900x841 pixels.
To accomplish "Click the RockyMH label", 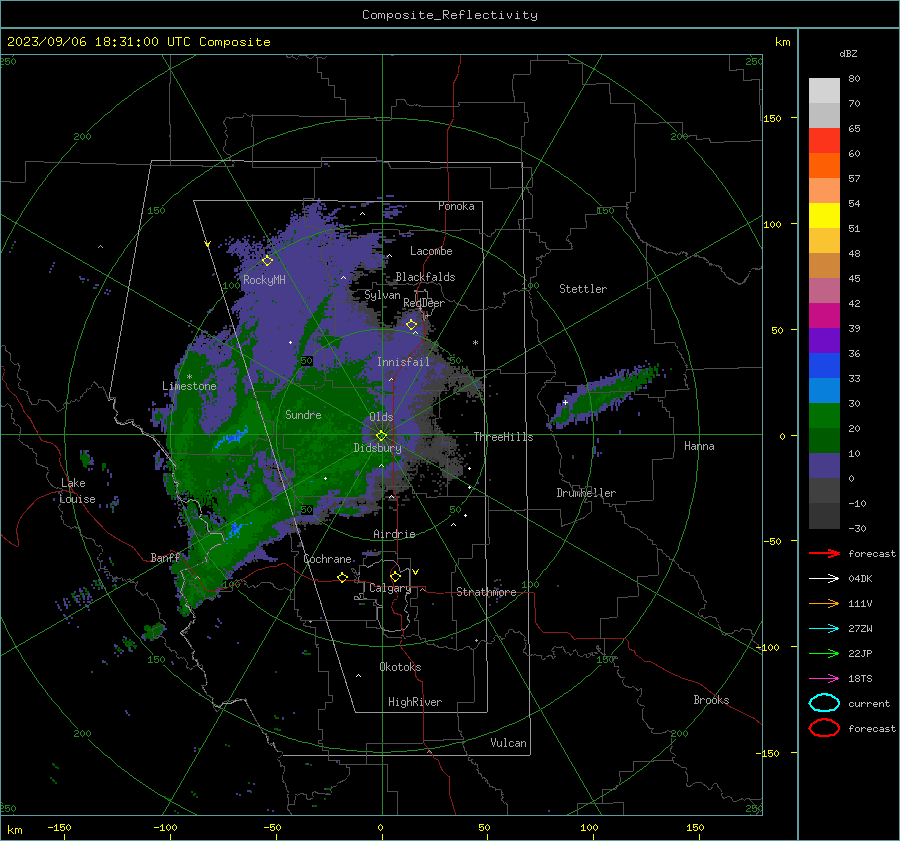I will [x=264, y=280].
